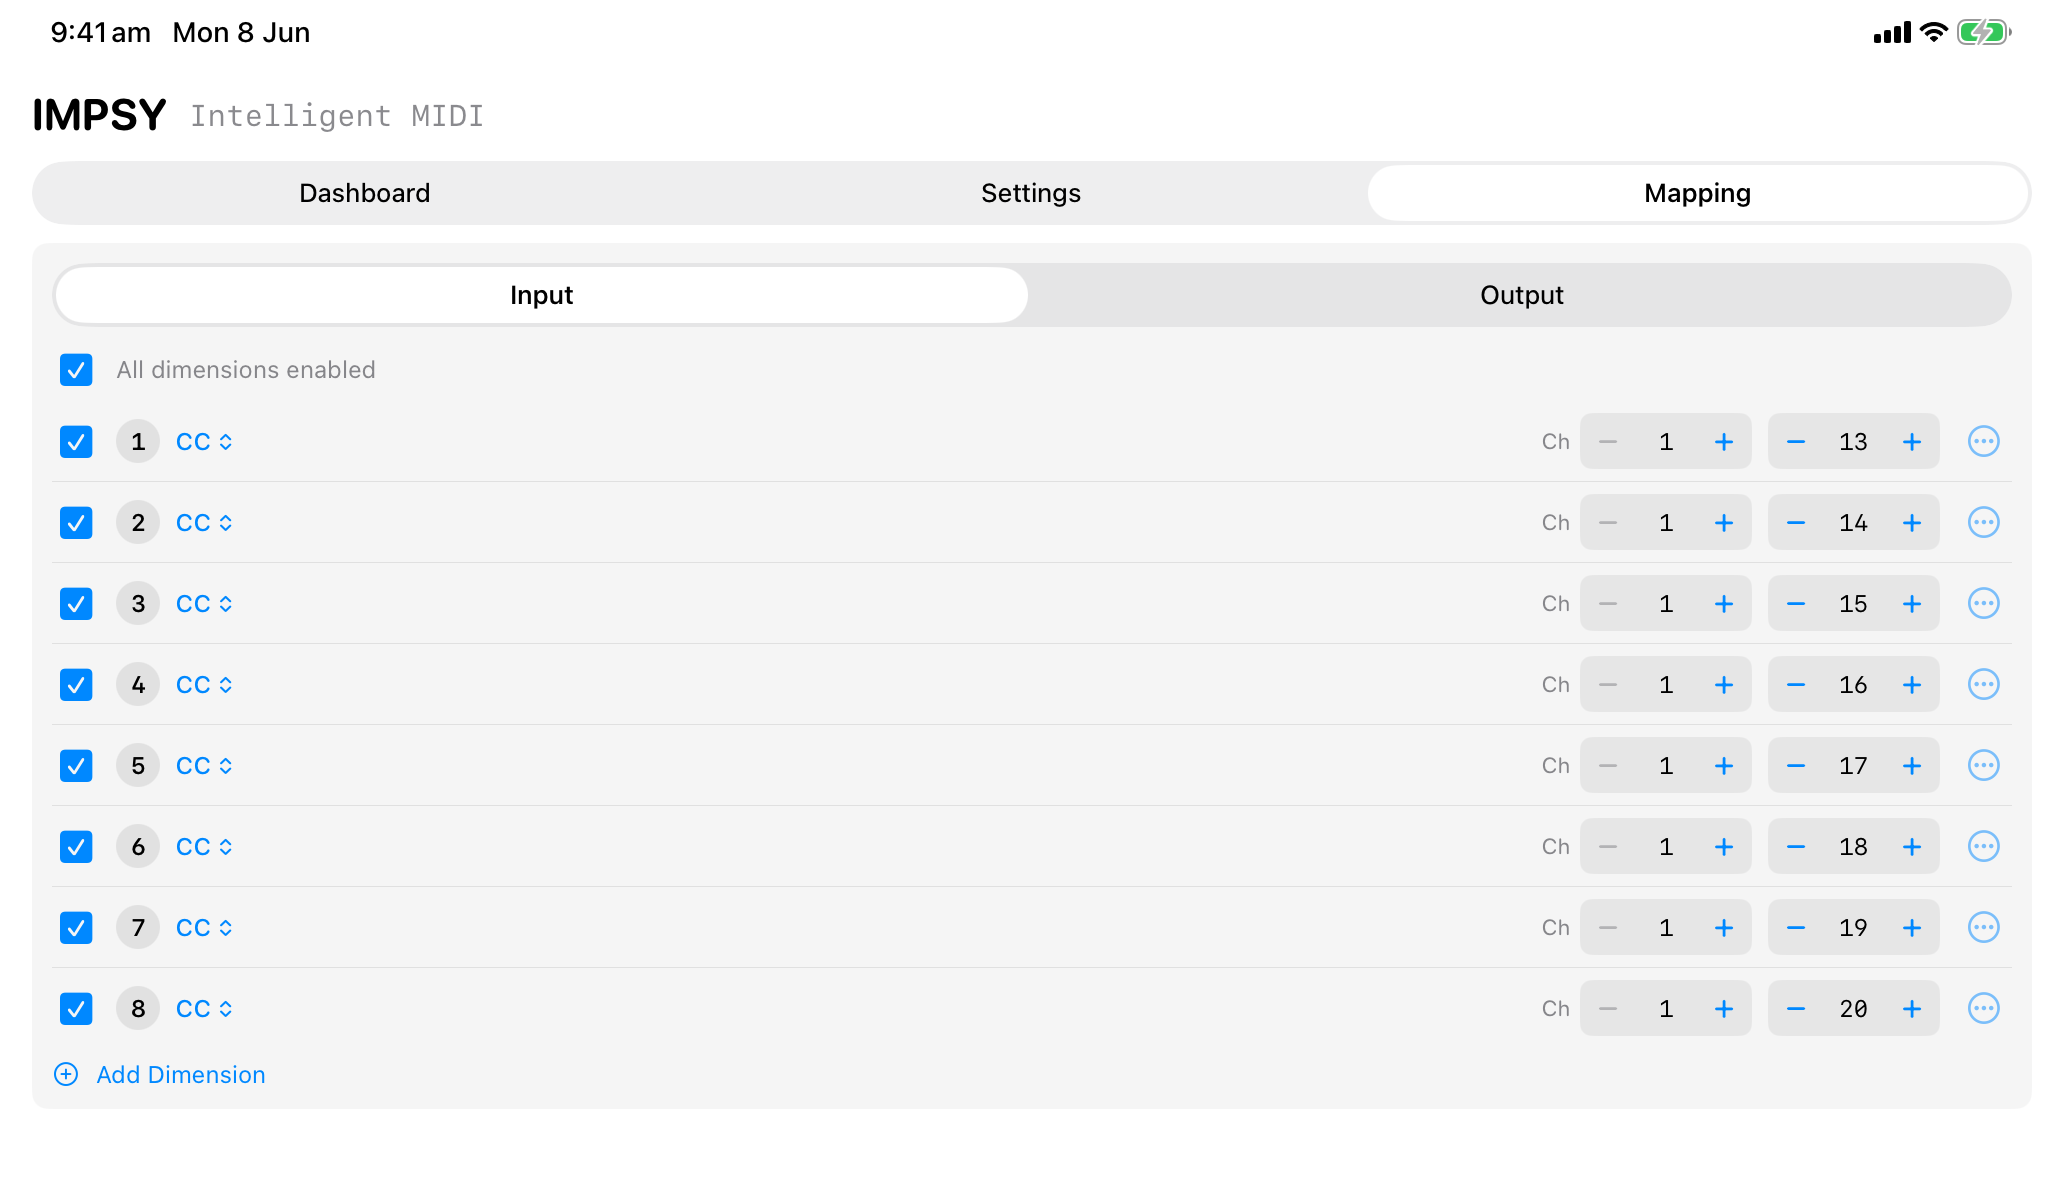Screen dimensions: 2064x1180
Task: Open more options for dimension 8
Action: click(1983, 1008)
